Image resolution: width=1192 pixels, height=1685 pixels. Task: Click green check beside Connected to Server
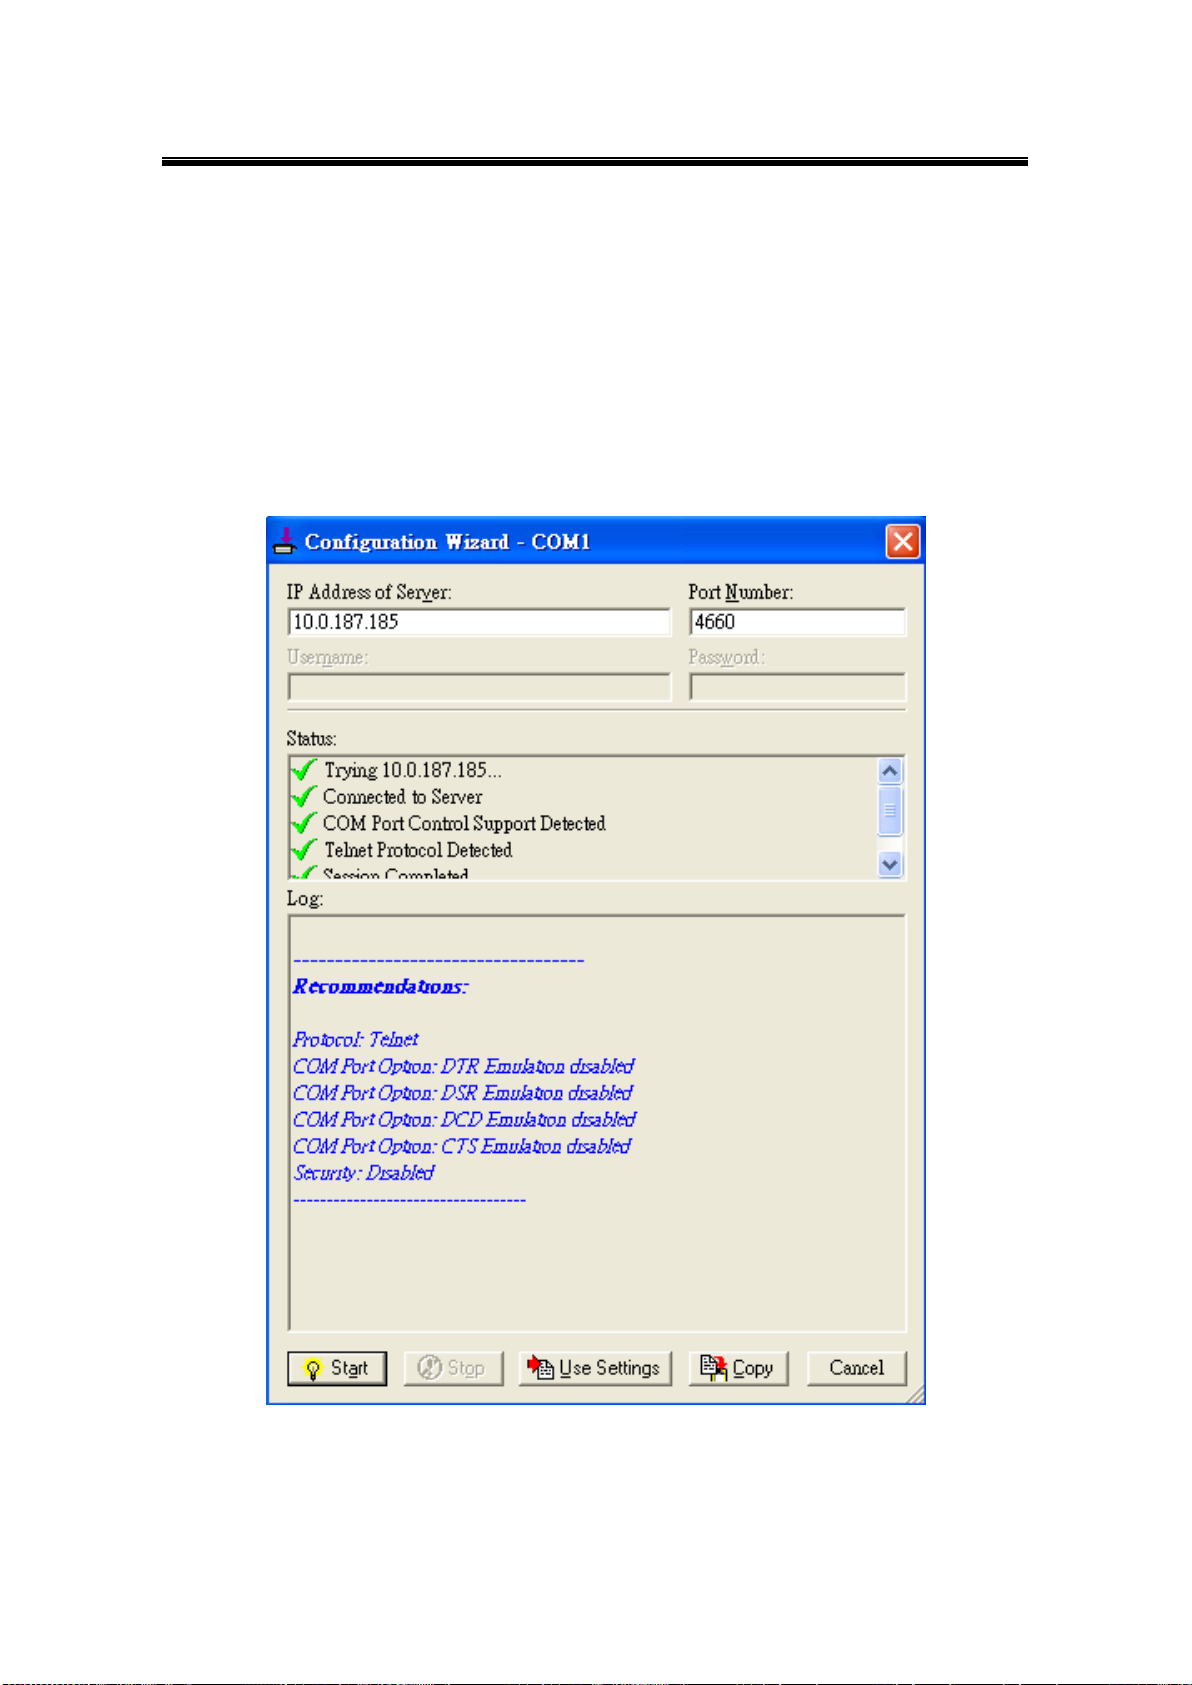click(x=304, y=797)
